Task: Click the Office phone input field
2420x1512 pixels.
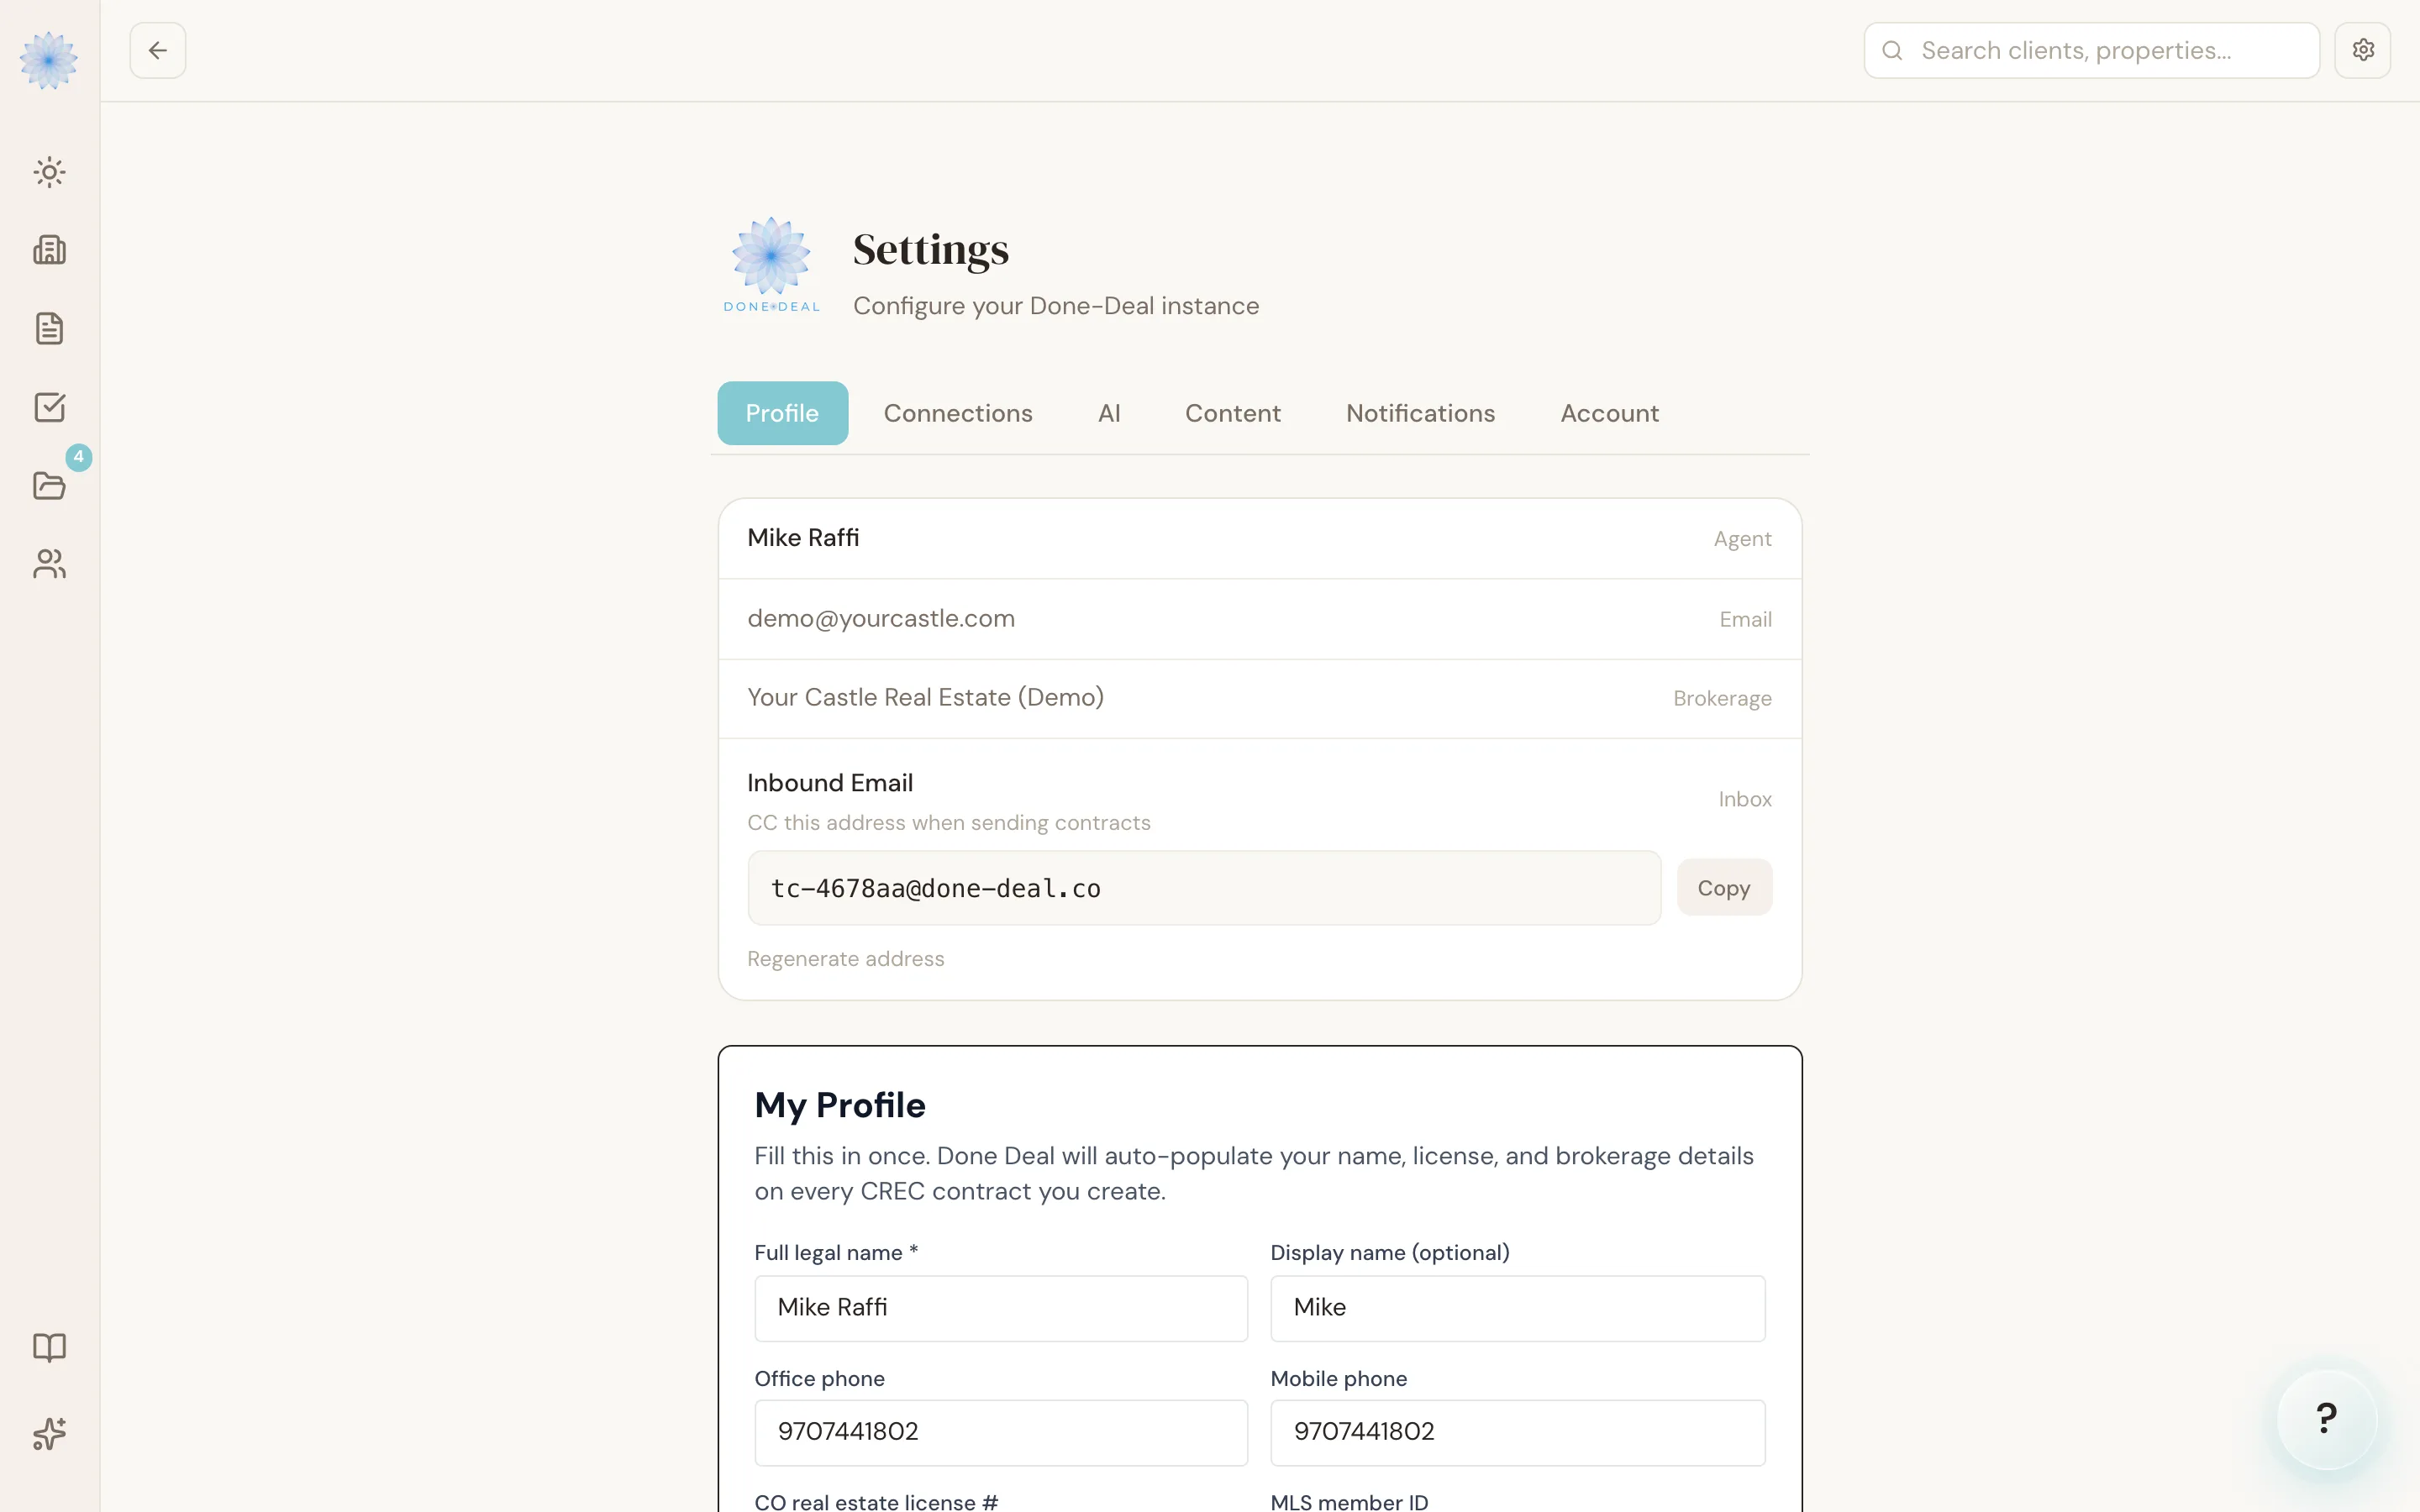Action: (1001, 1432)
